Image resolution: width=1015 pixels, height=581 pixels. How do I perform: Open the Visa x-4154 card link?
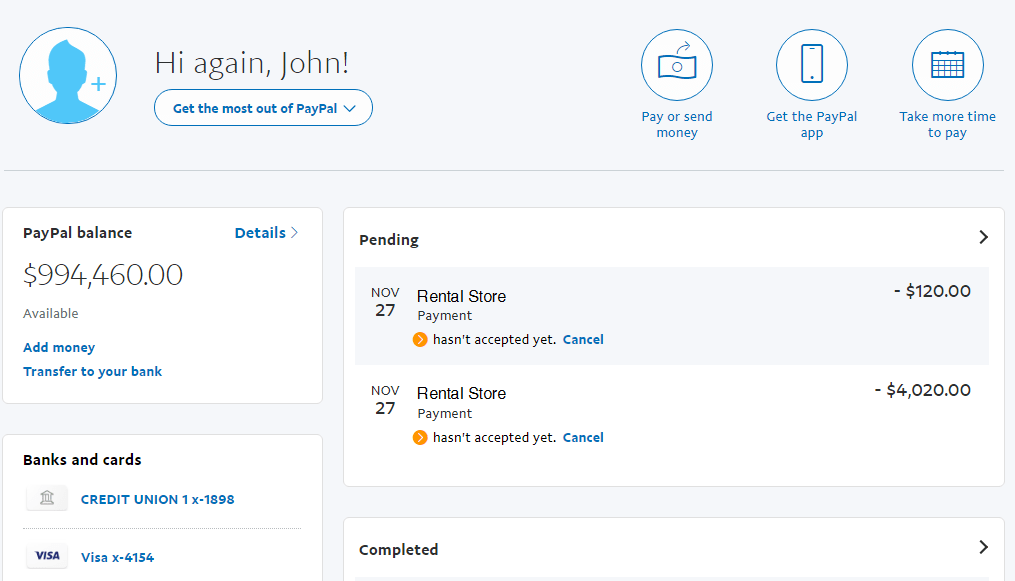point(117,558)
